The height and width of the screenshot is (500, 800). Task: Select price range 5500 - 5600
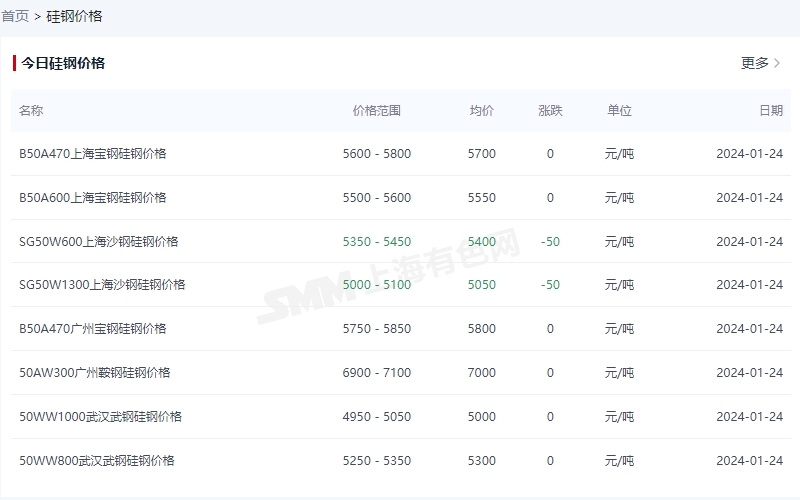(x=377, y=197)
